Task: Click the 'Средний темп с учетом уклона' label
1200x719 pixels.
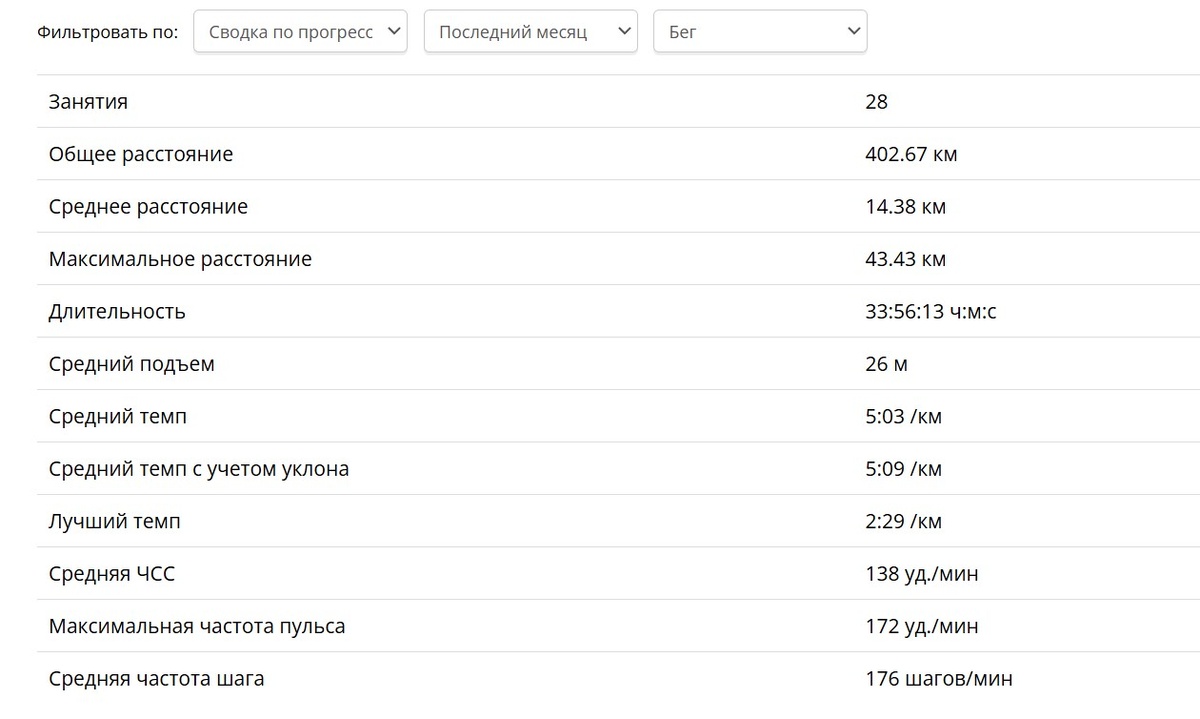Action: click(199, 468)
